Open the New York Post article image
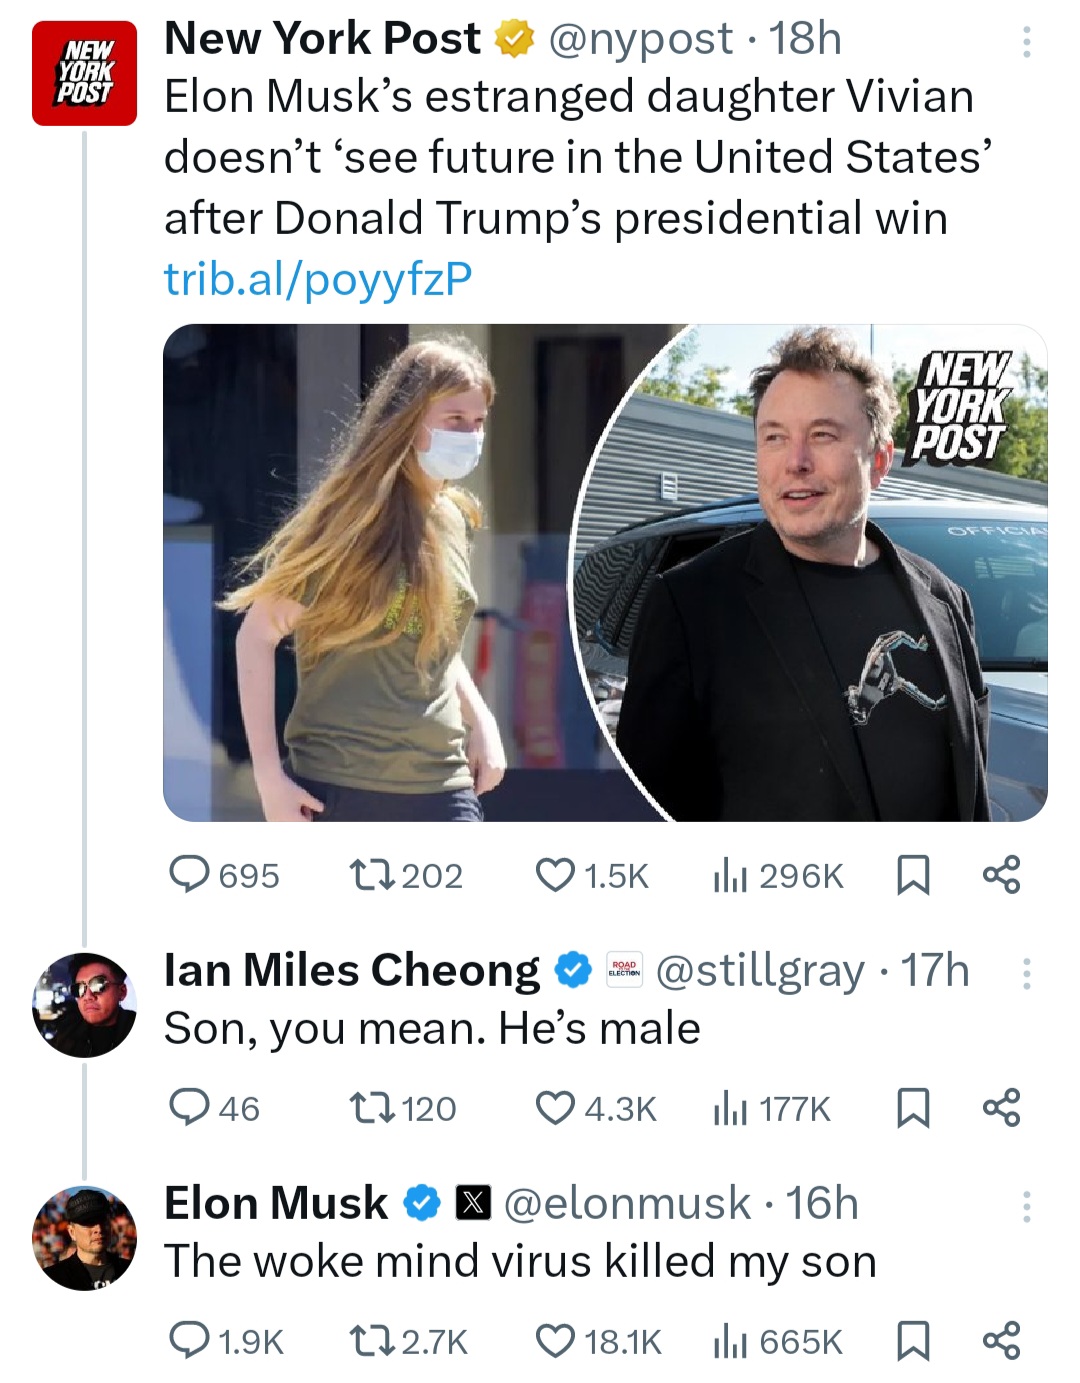The width and height of the screenshot is (1080, 1383). [x=605, y=572]
